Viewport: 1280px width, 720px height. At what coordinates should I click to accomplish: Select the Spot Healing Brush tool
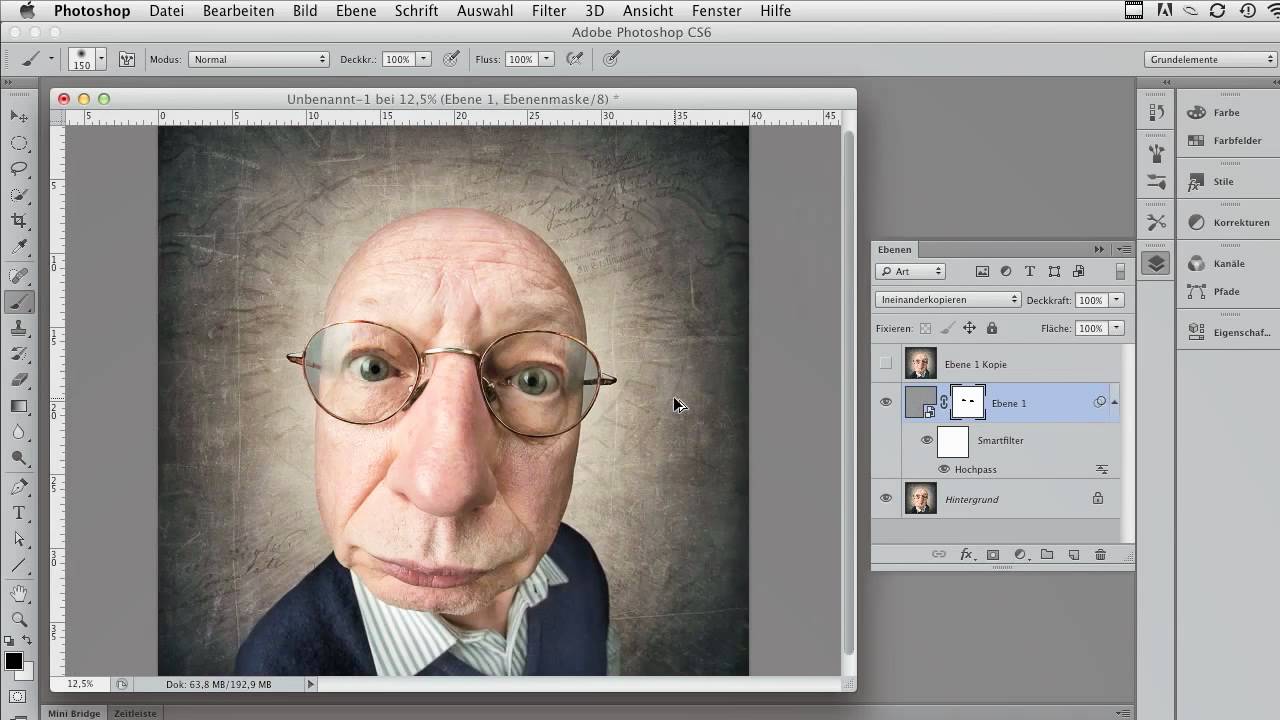19,276
